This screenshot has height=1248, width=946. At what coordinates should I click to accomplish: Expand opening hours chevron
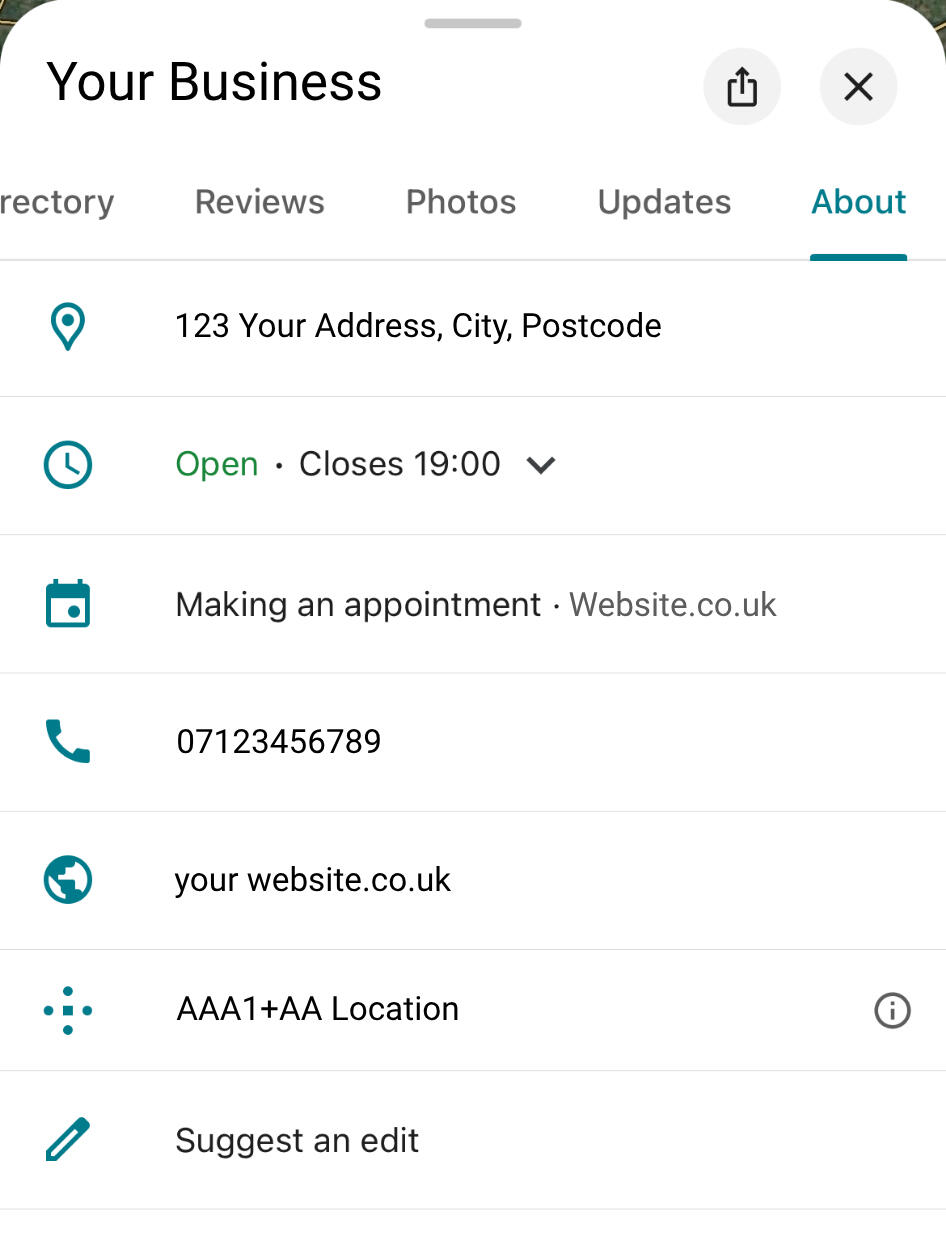pyautogui.click(x=541, y=465)
